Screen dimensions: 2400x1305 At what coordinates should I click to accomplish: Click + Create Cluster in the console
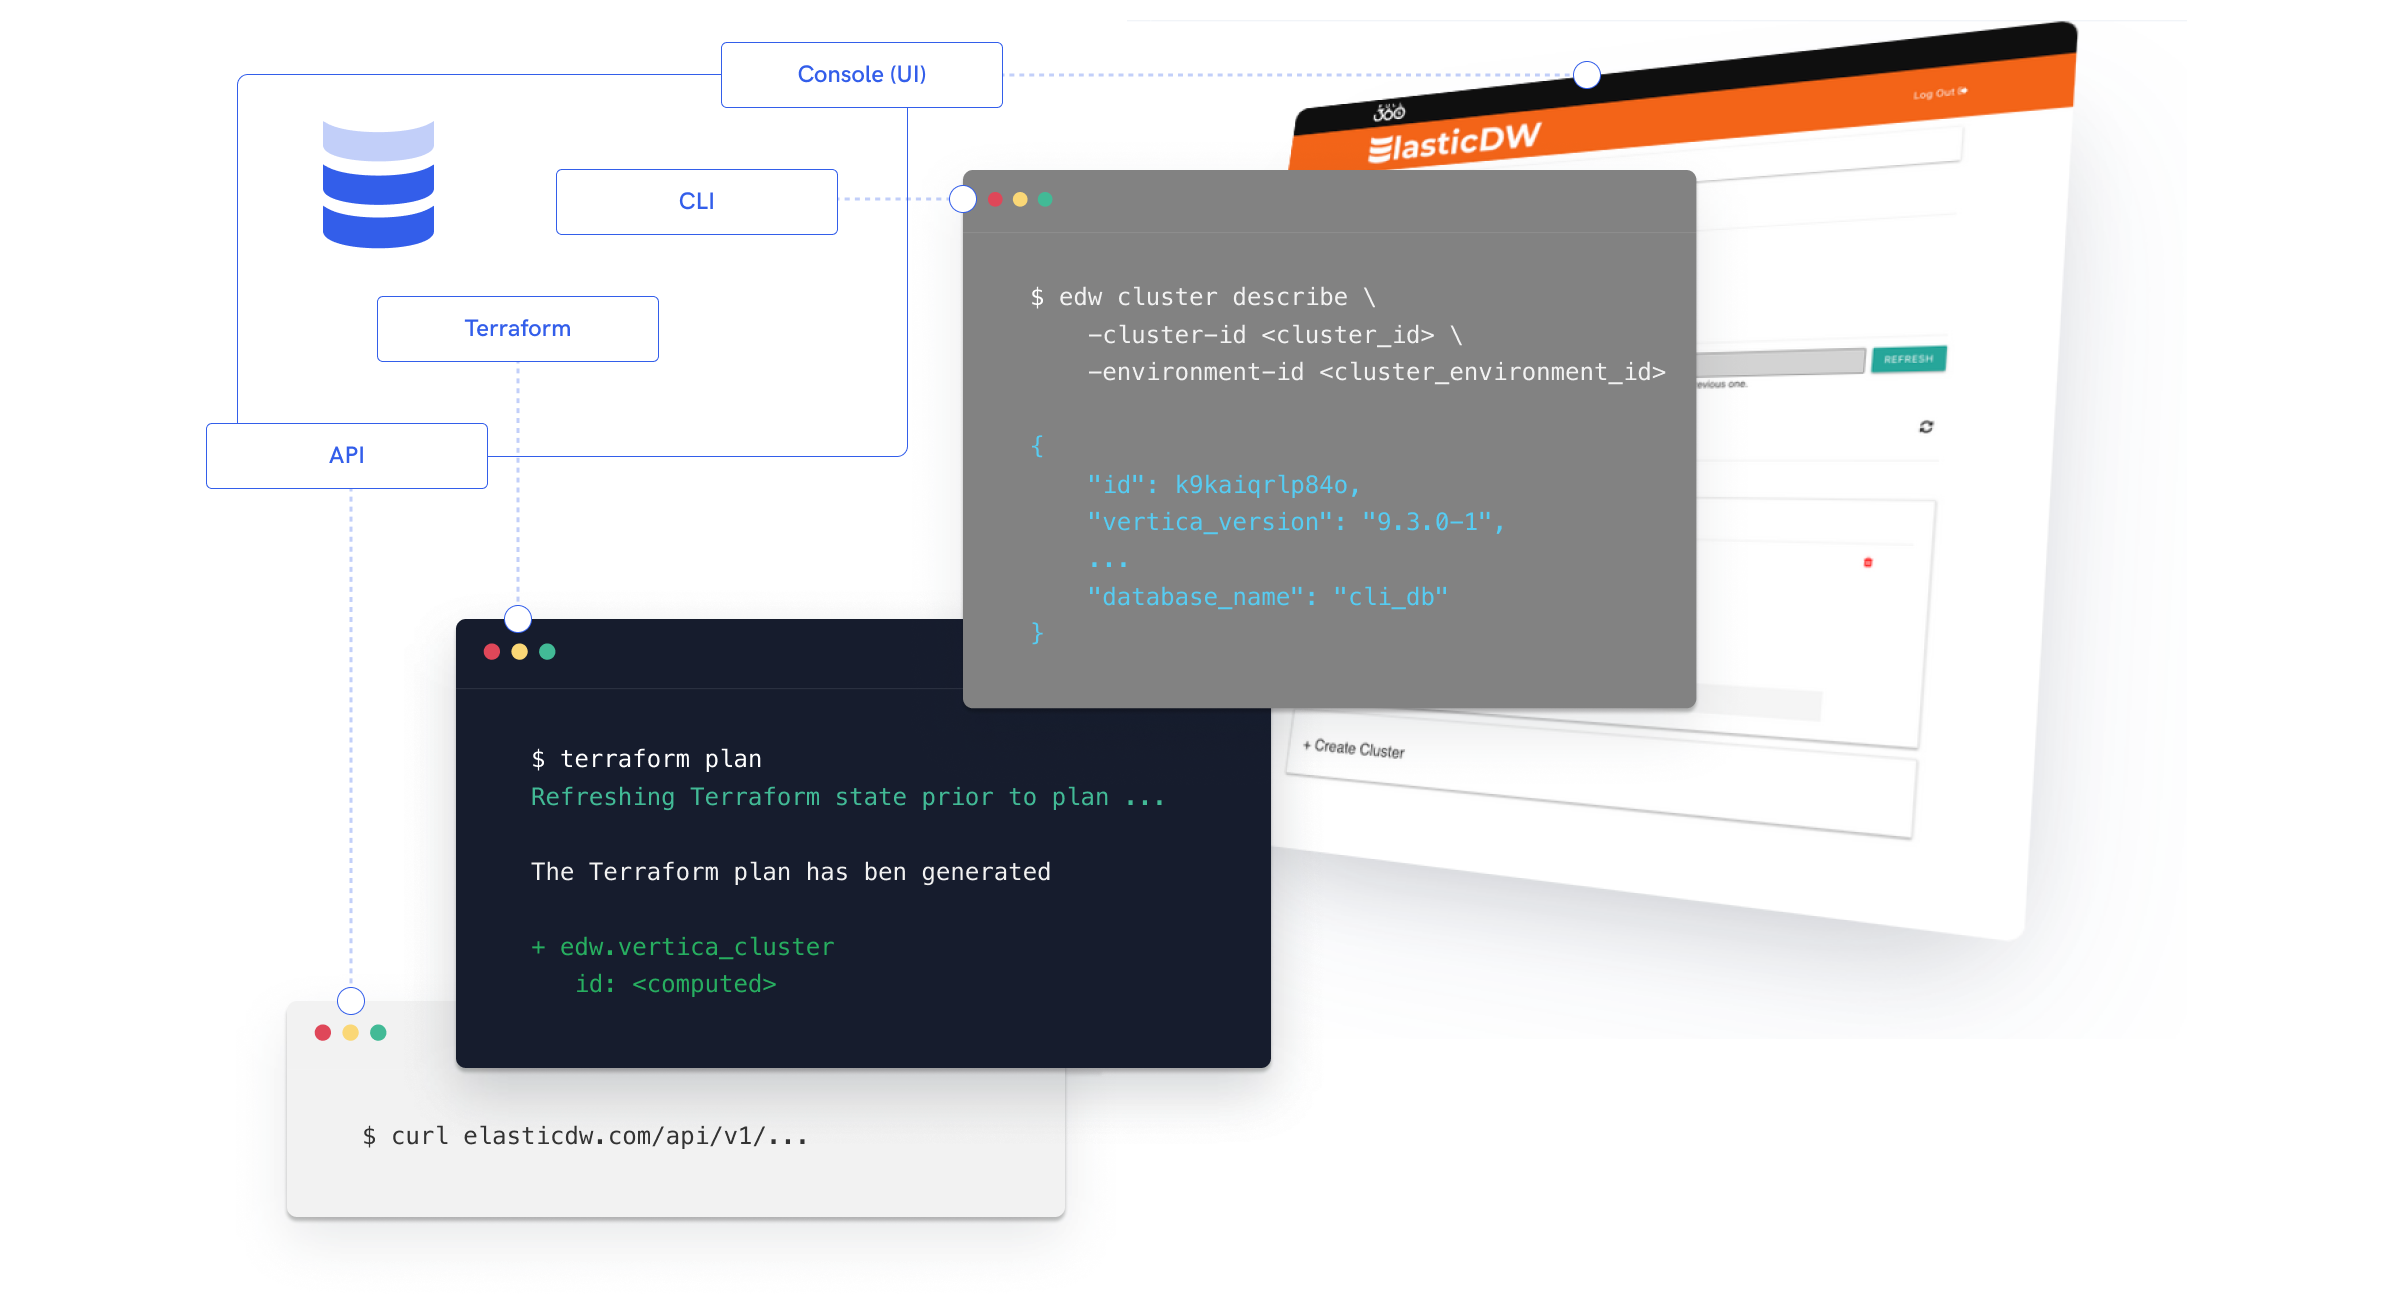pos(1354,748)
